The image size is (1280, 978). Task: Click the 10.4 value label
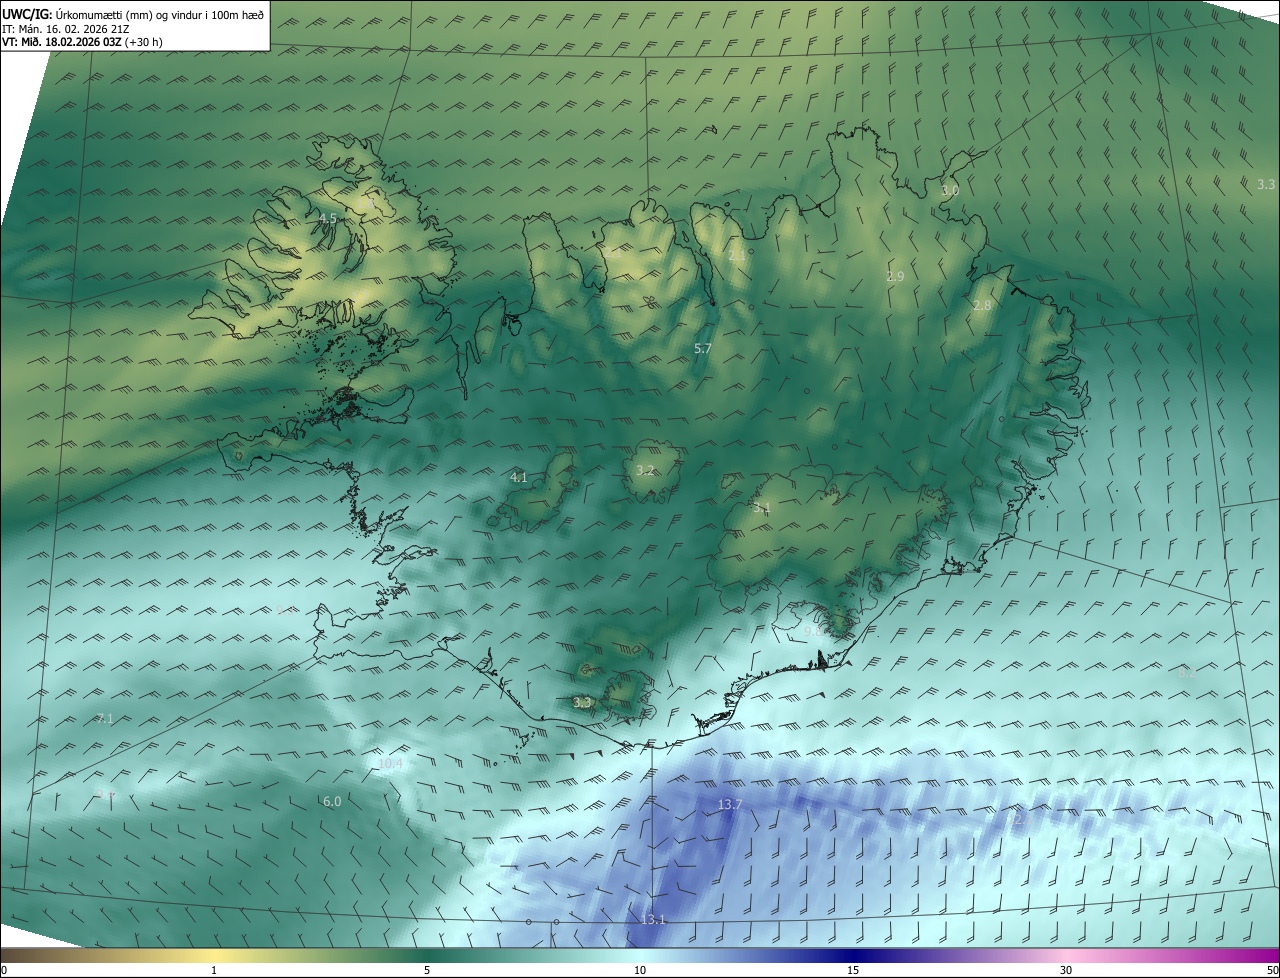click(390, 764)
